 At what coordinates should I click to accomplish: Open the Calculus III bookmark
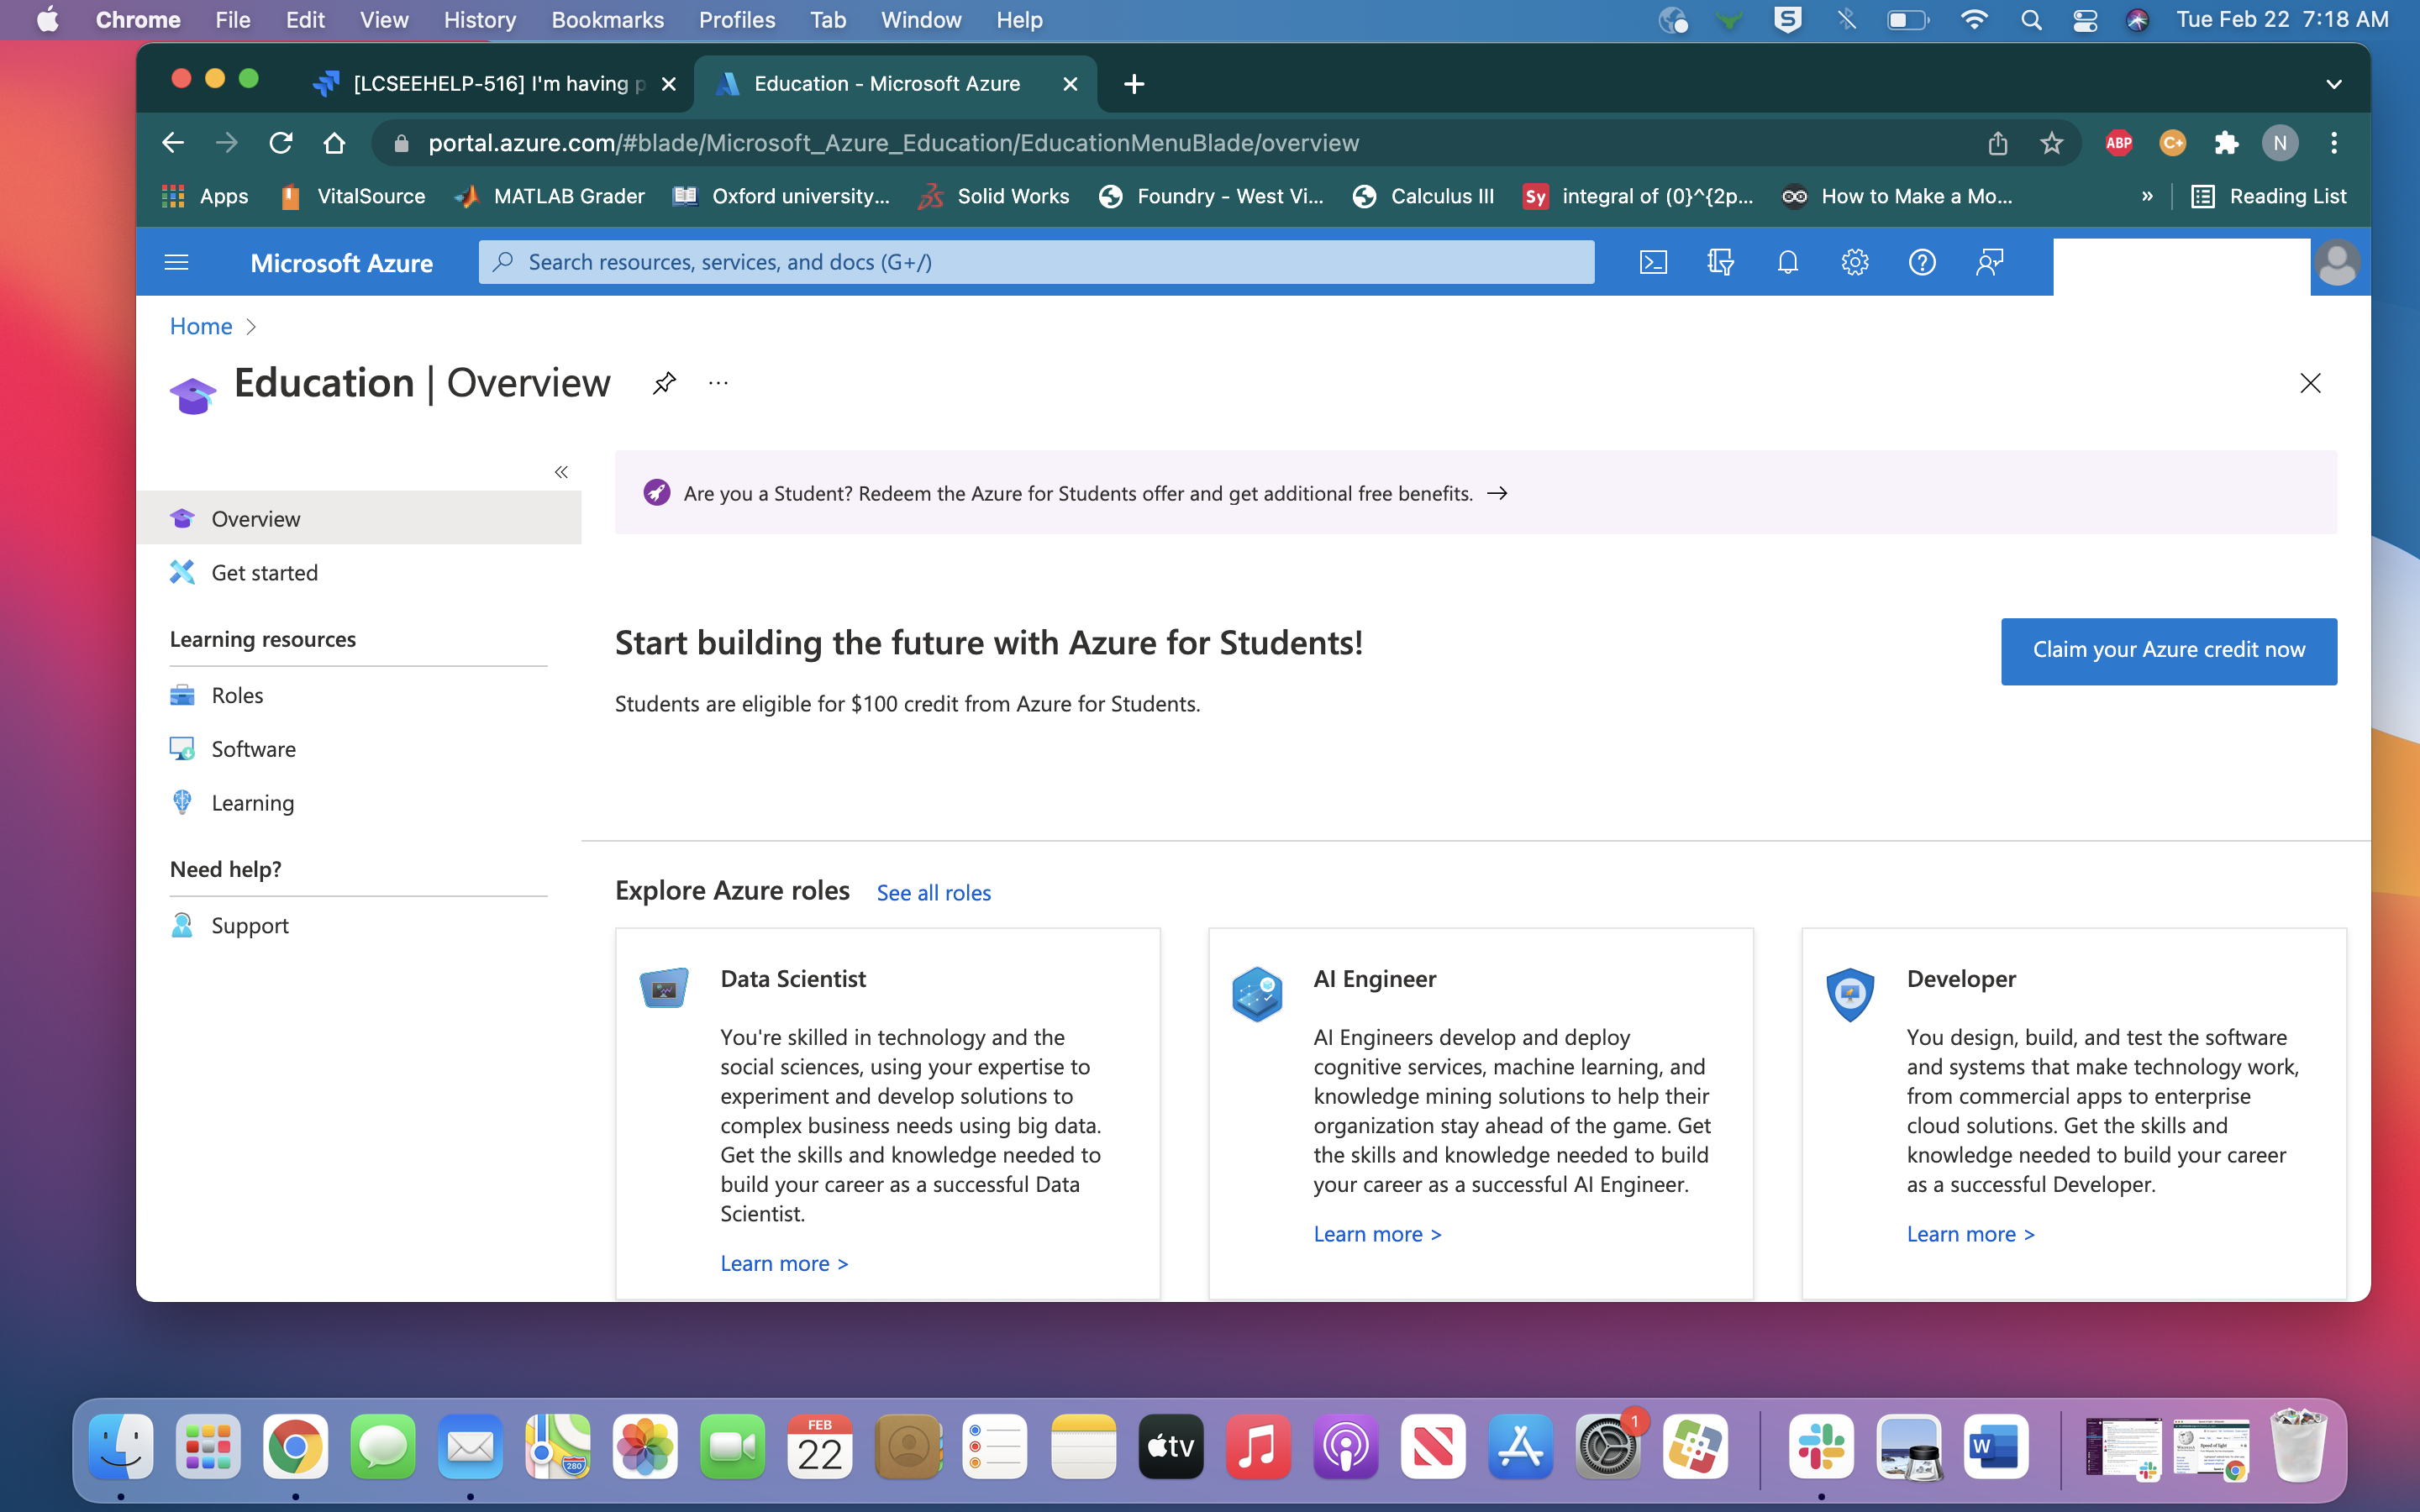[1423, 196]
